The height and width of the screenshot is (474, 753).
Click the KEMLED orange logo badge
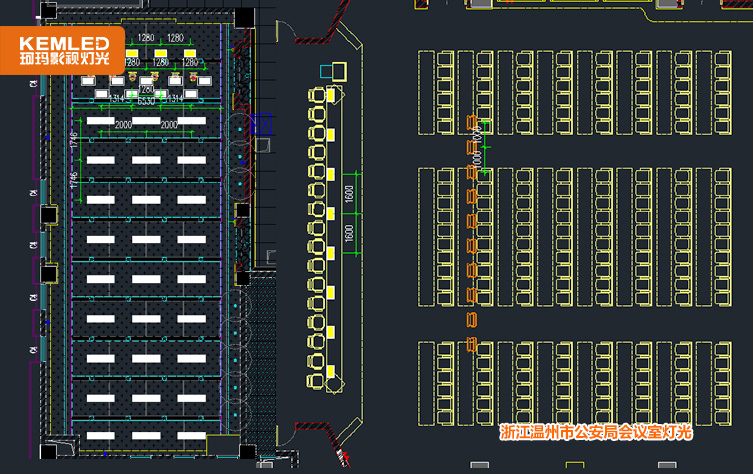(62, 50)
